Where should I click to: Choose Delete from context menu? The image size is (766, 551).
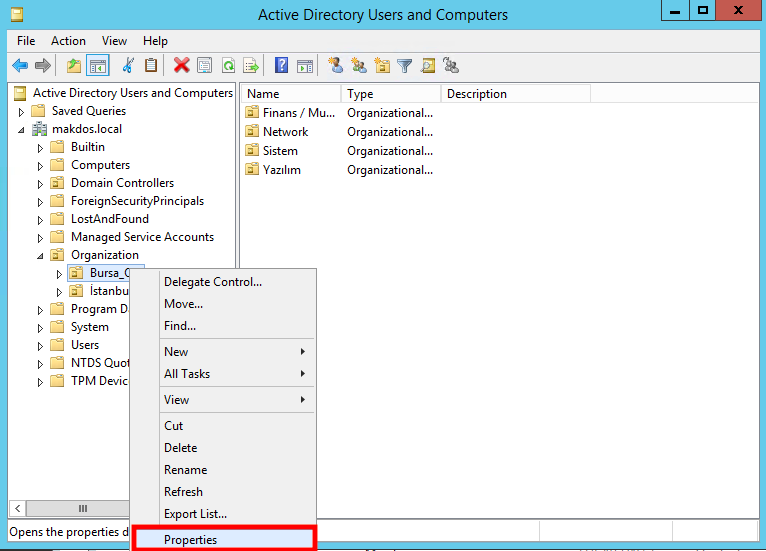click(224, 447)
